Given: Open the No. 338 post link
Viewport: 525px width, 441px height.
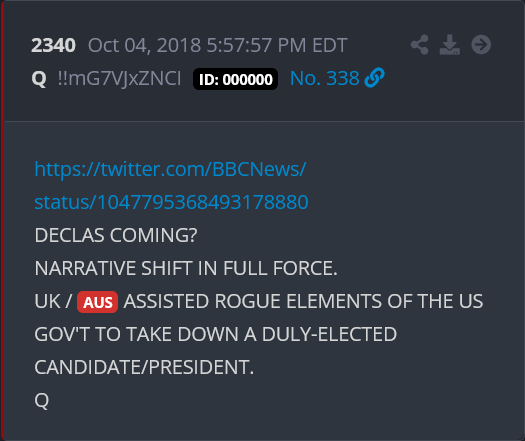Looking at the screenshot, I should coord(324,78).
